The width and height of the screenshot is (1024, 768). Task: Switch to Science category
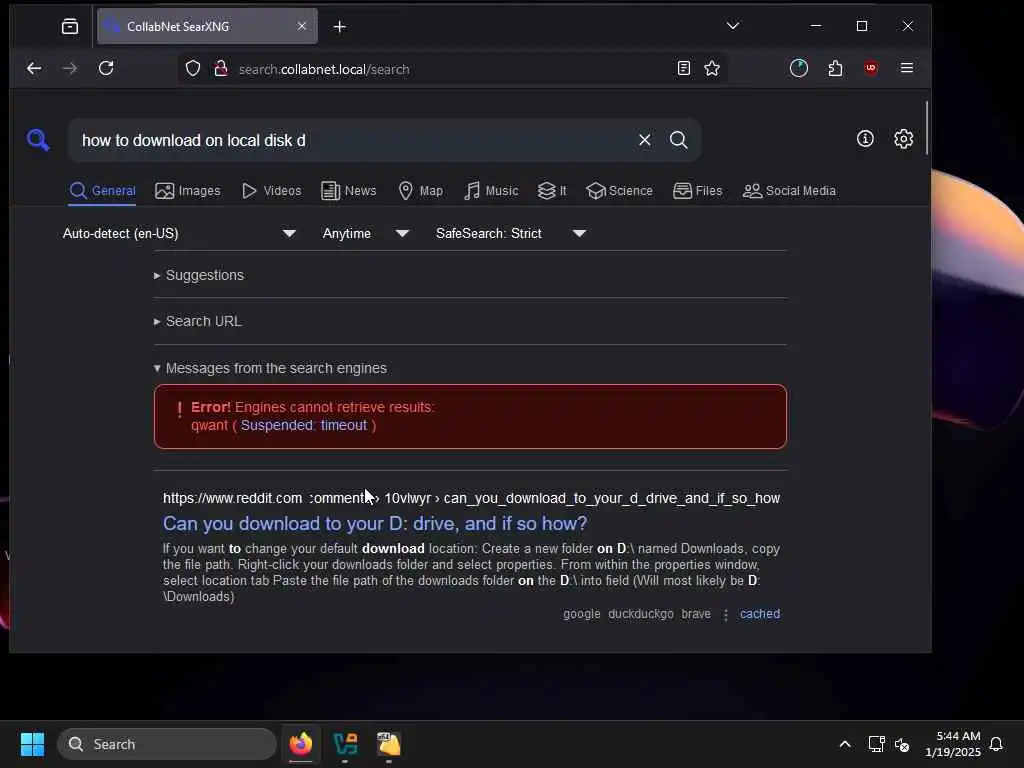[x=619, y=191]
